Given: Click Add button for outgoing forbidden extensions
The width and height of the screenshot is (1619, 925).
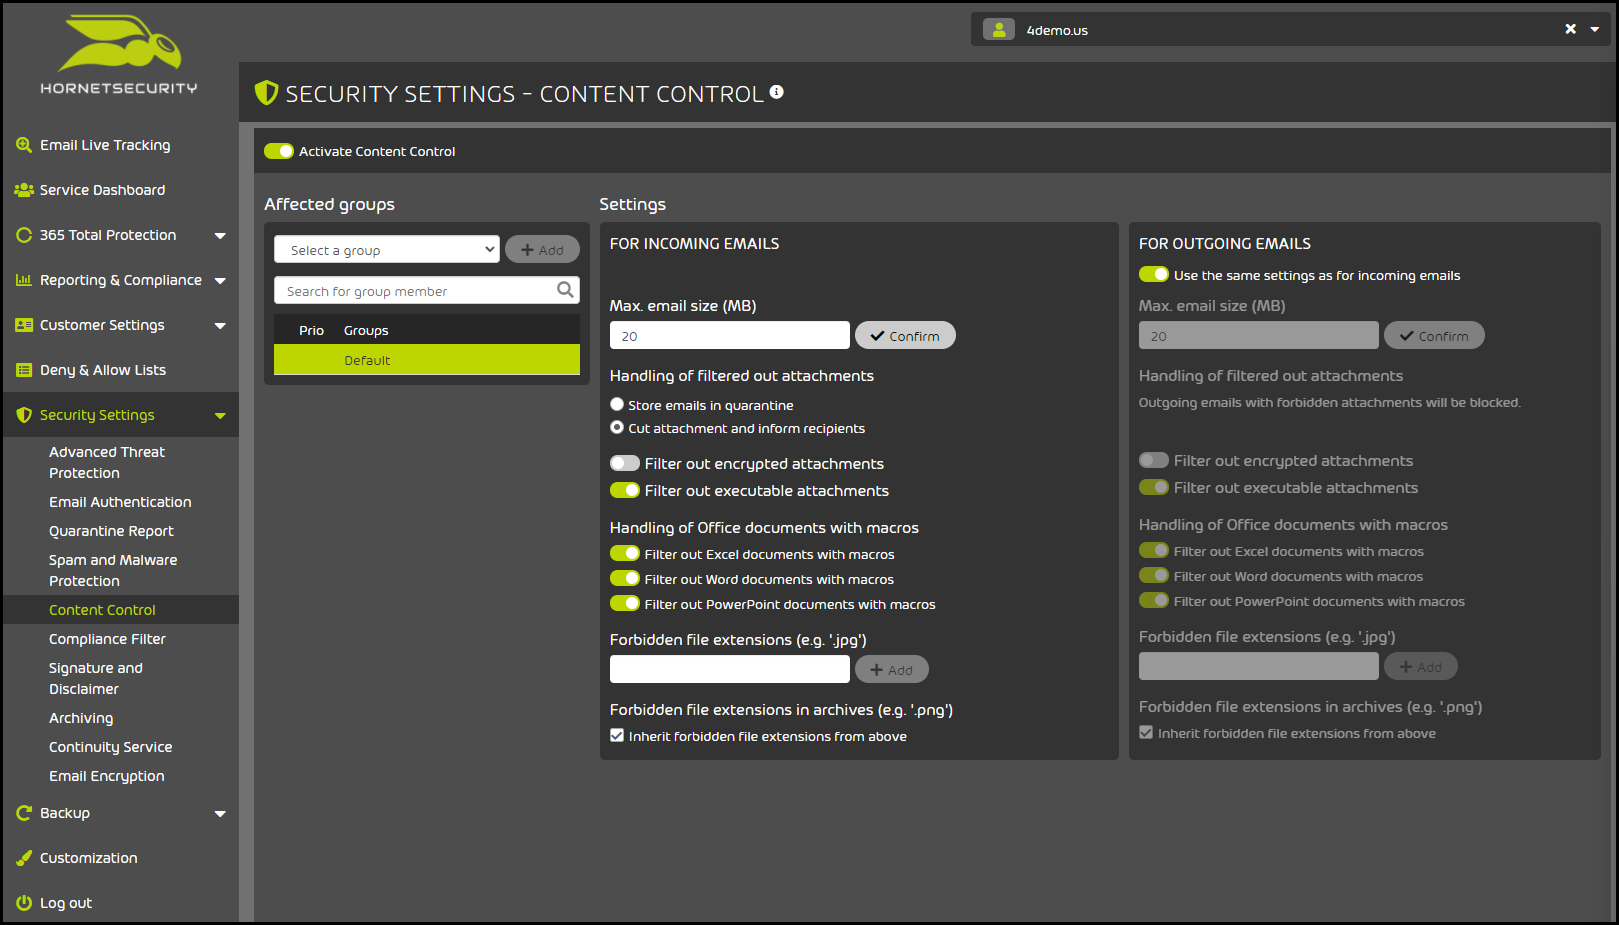Looking at the screenshot, I should pyautogui.click(x=1421, y=666).
